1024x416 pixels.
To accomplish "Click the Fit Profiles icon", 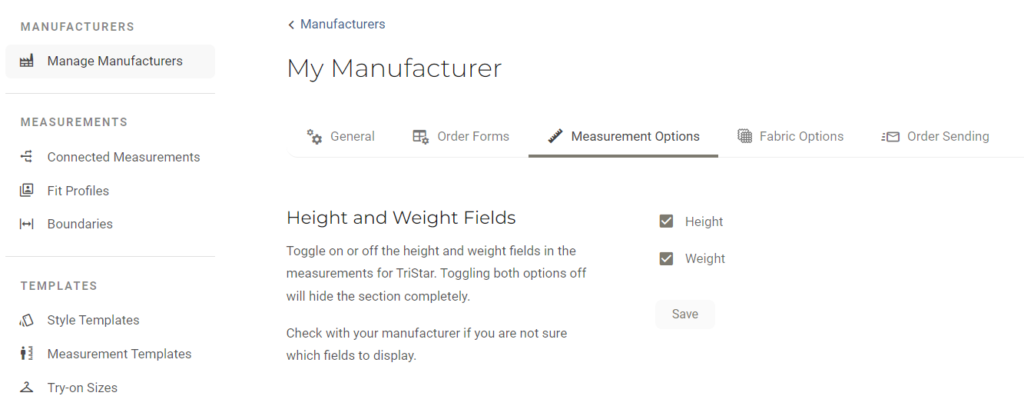I will 26,190.
